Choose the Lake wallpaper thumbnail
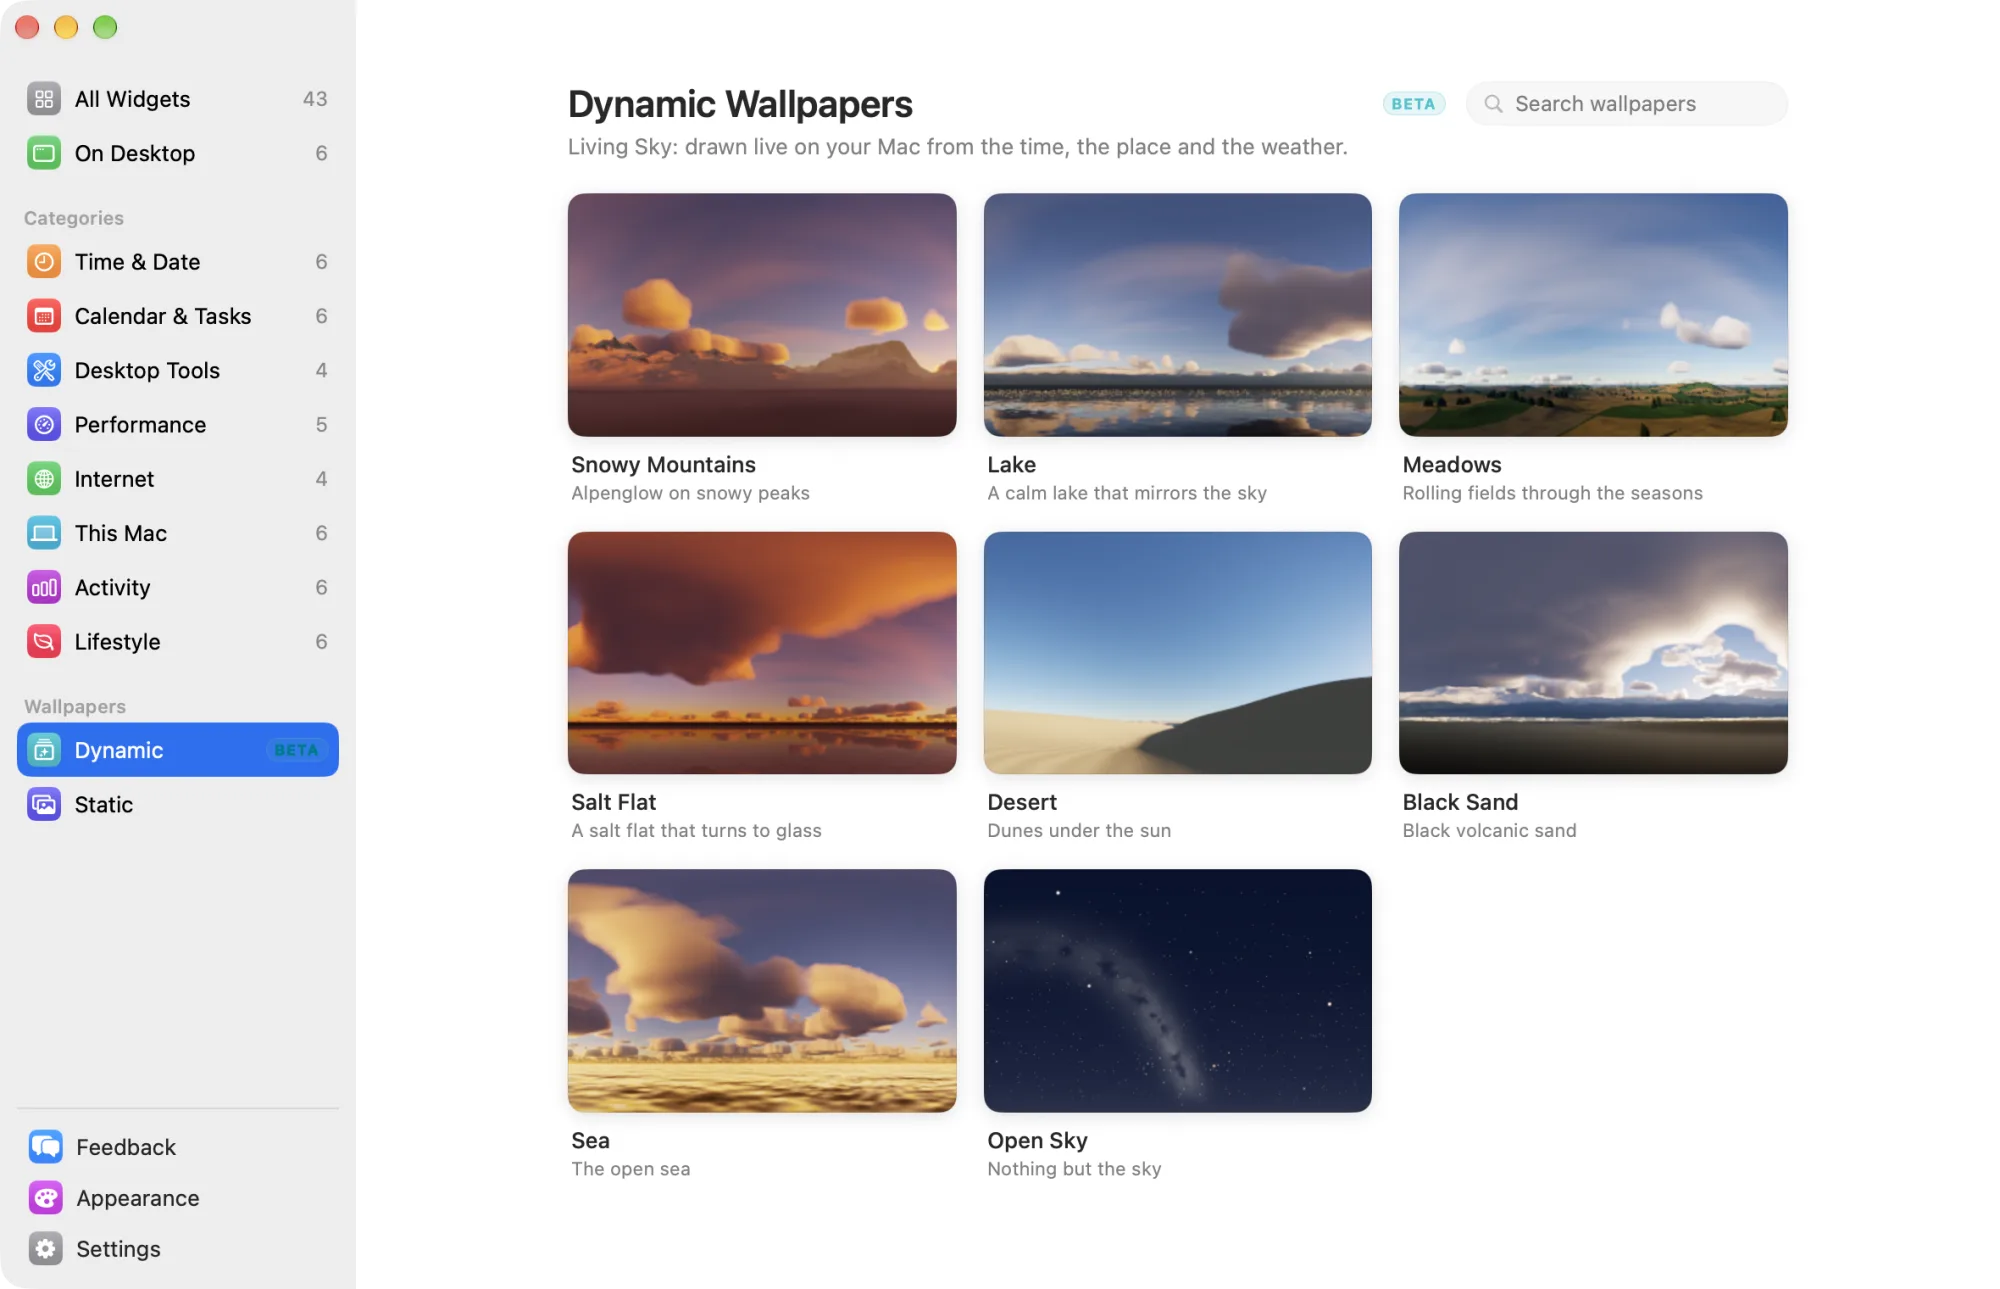 [1177, 315]
